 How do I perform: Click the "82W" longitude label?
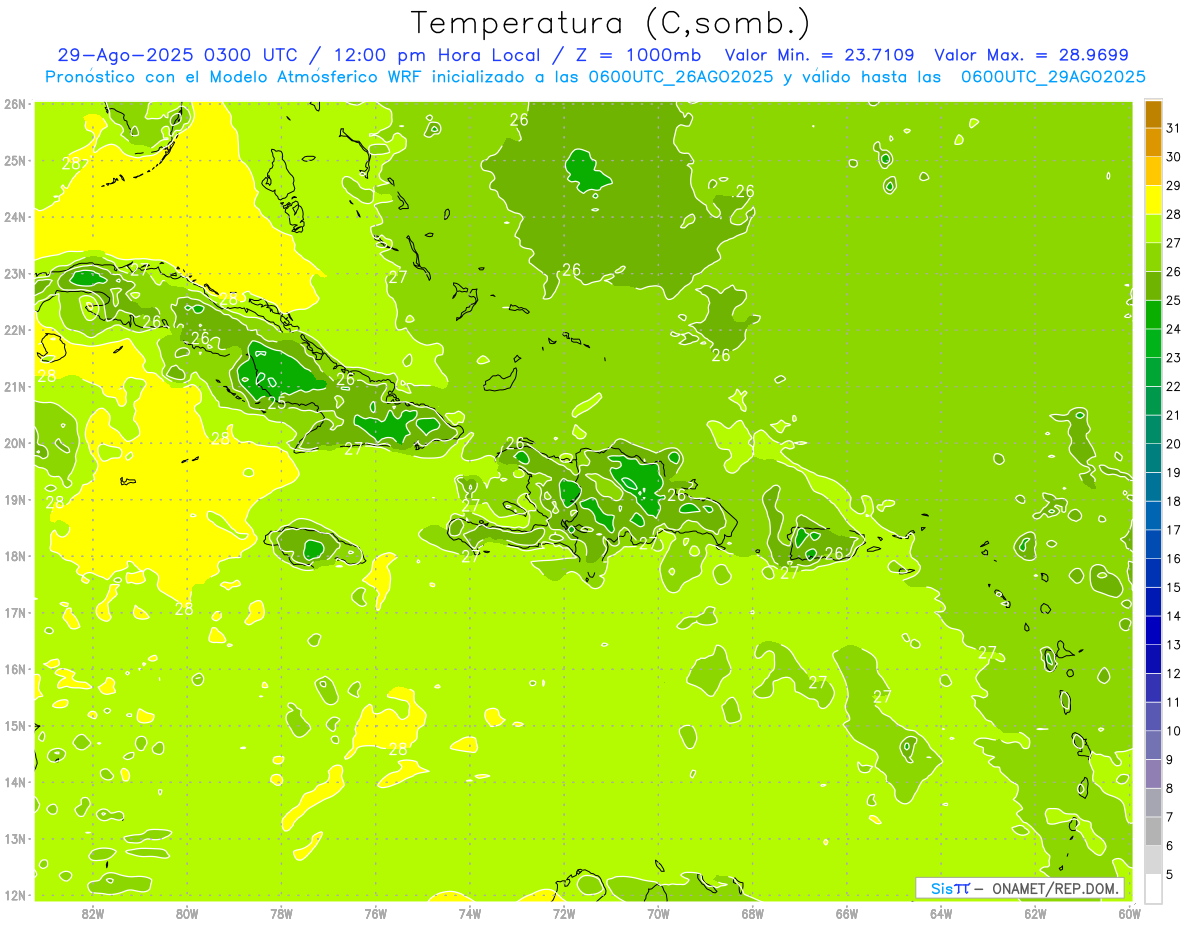[x=93, y=913]
